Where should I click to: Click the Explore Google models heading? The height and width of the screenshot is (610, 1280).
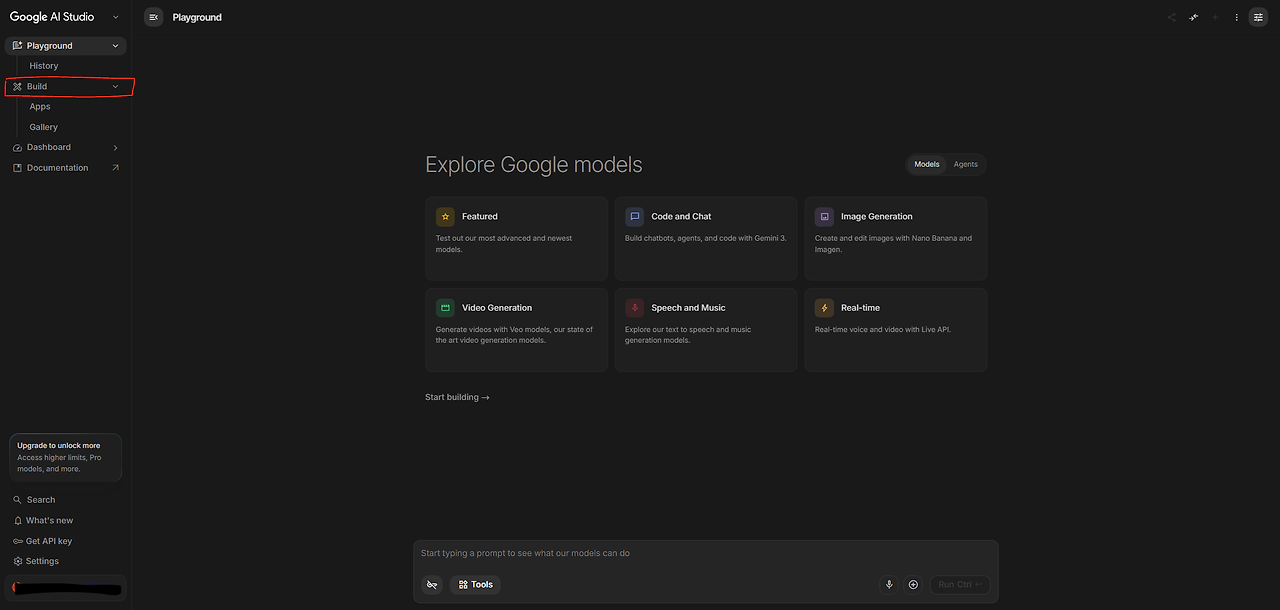(534, 165)
